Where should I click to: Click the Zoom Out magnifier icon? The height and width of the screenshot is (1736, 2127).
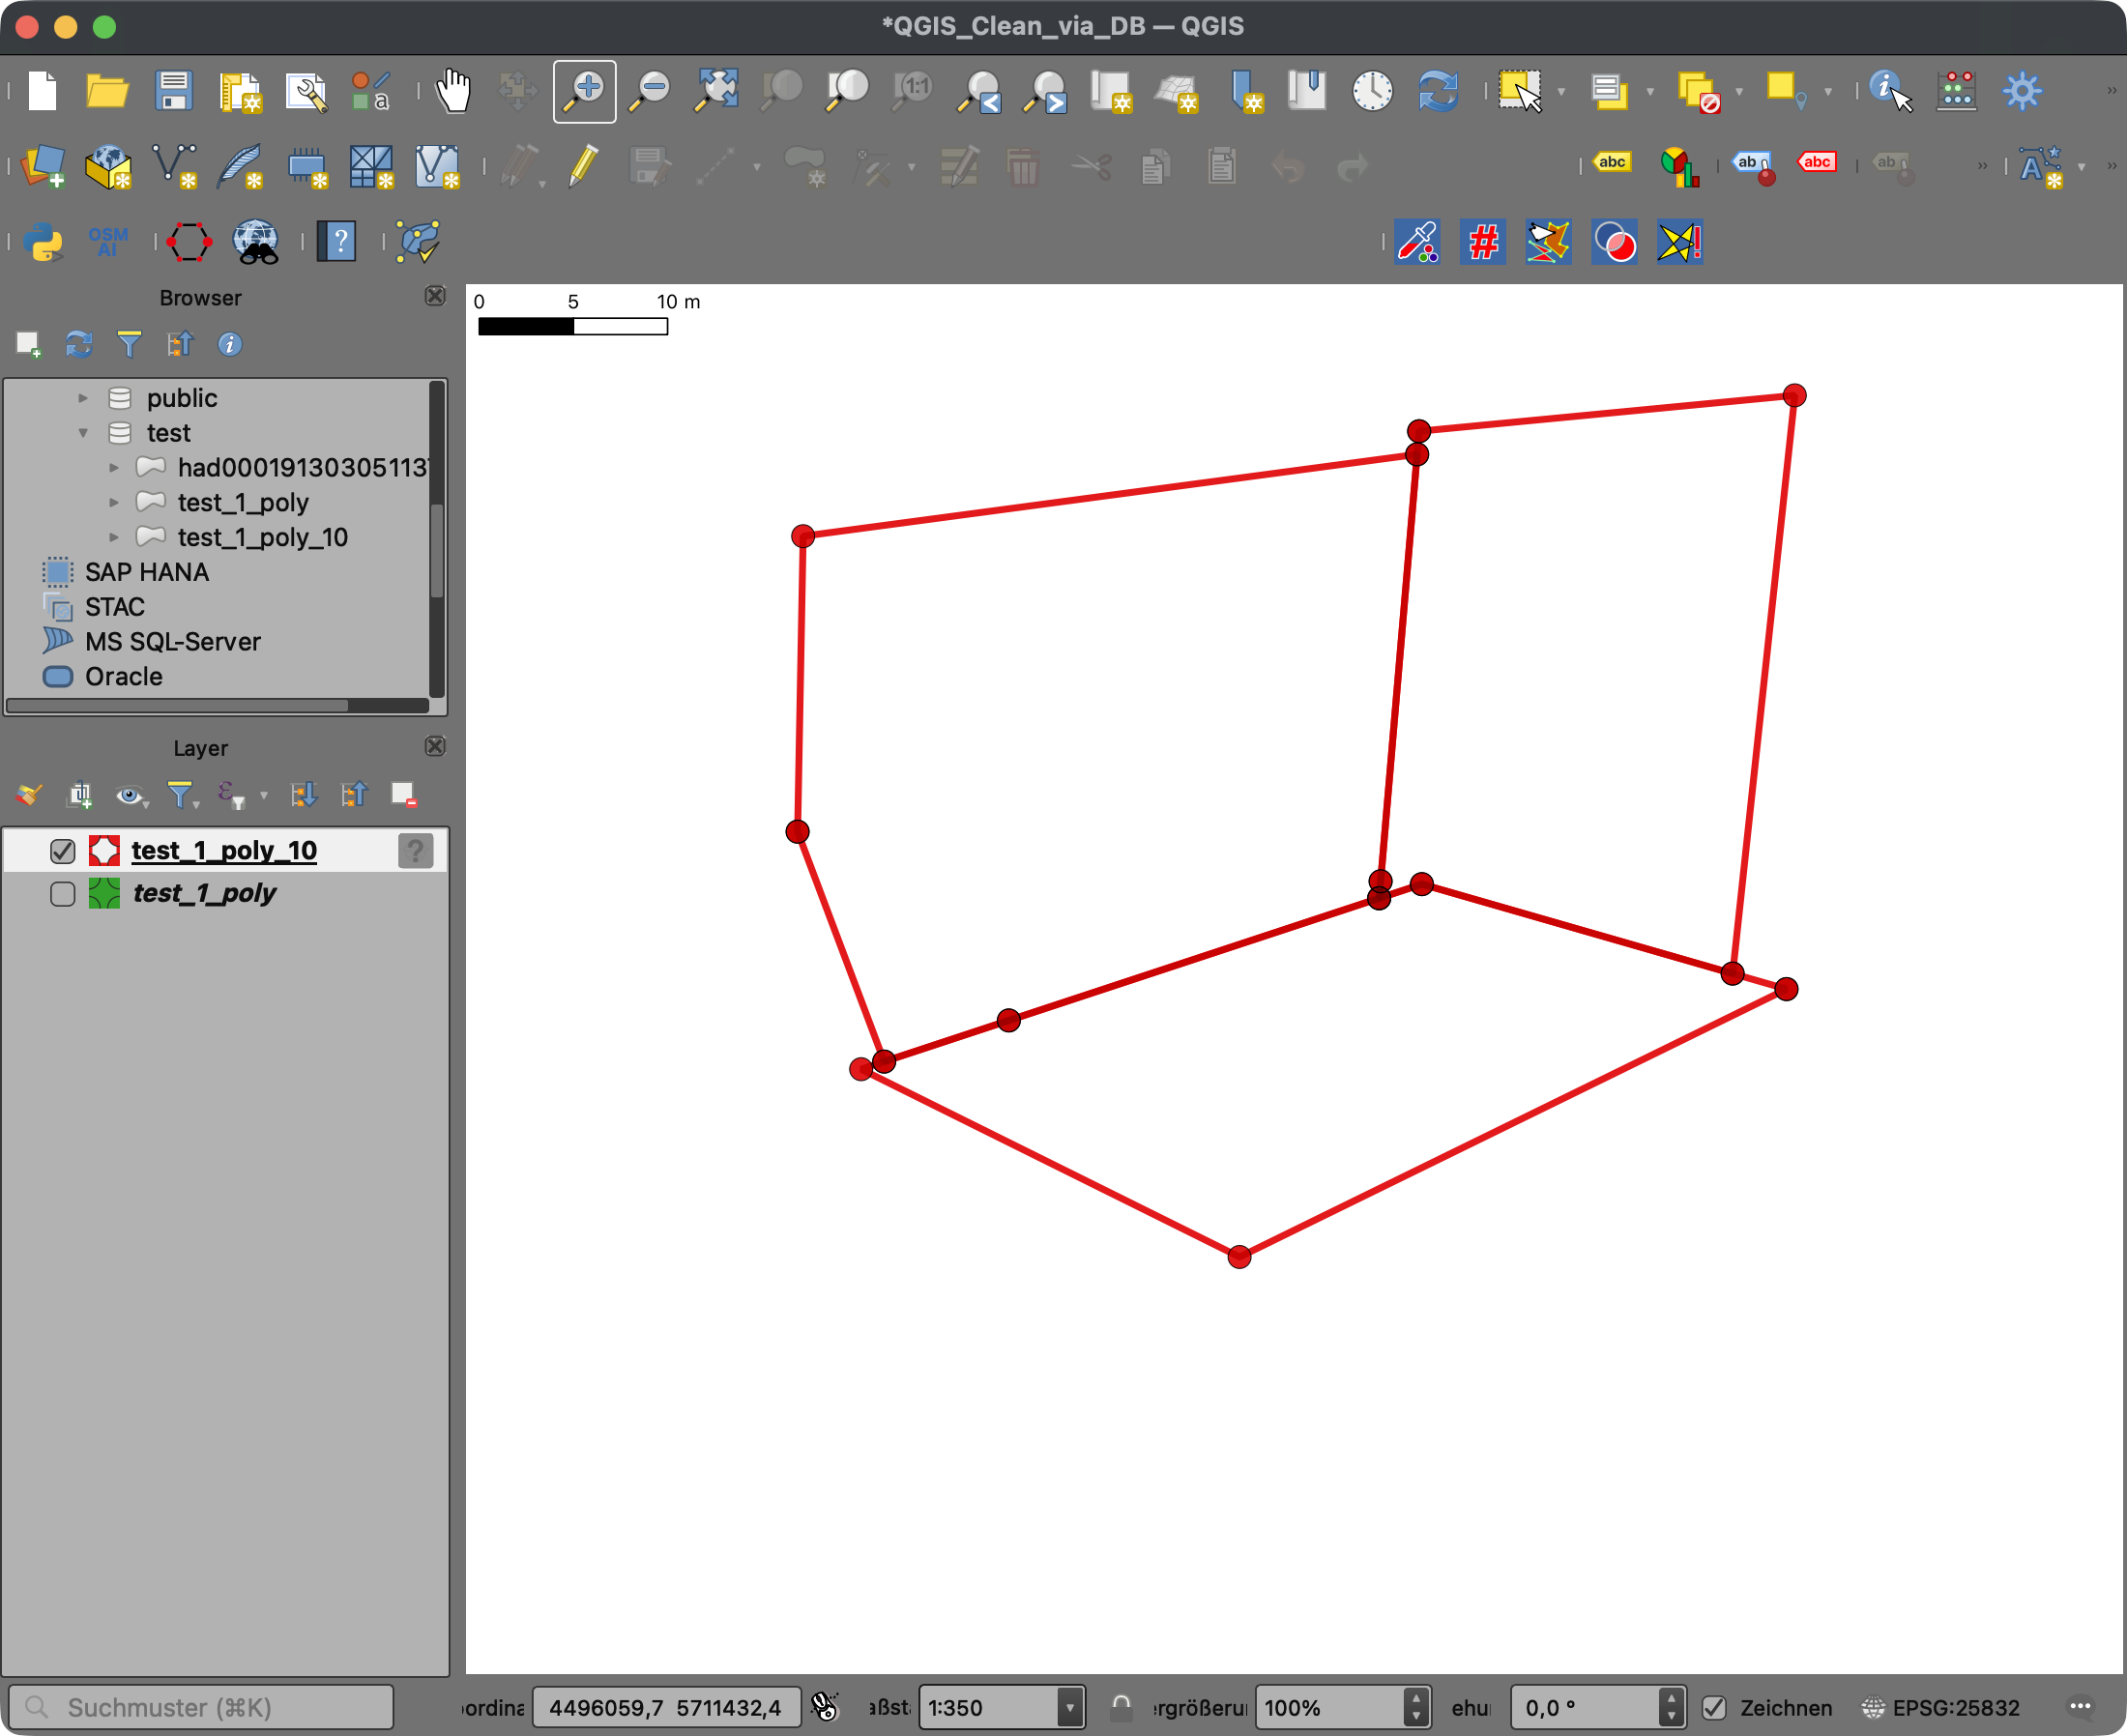(x=650, y=91)
